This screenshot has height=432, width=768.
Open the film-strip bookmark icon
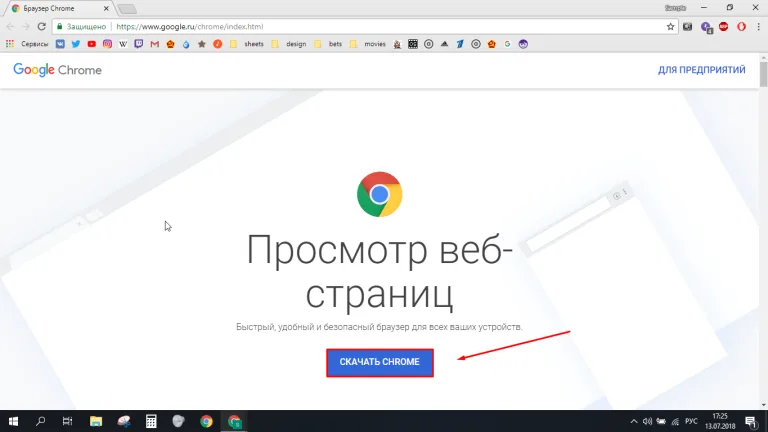pyautogui.click(x=413, y=44)
